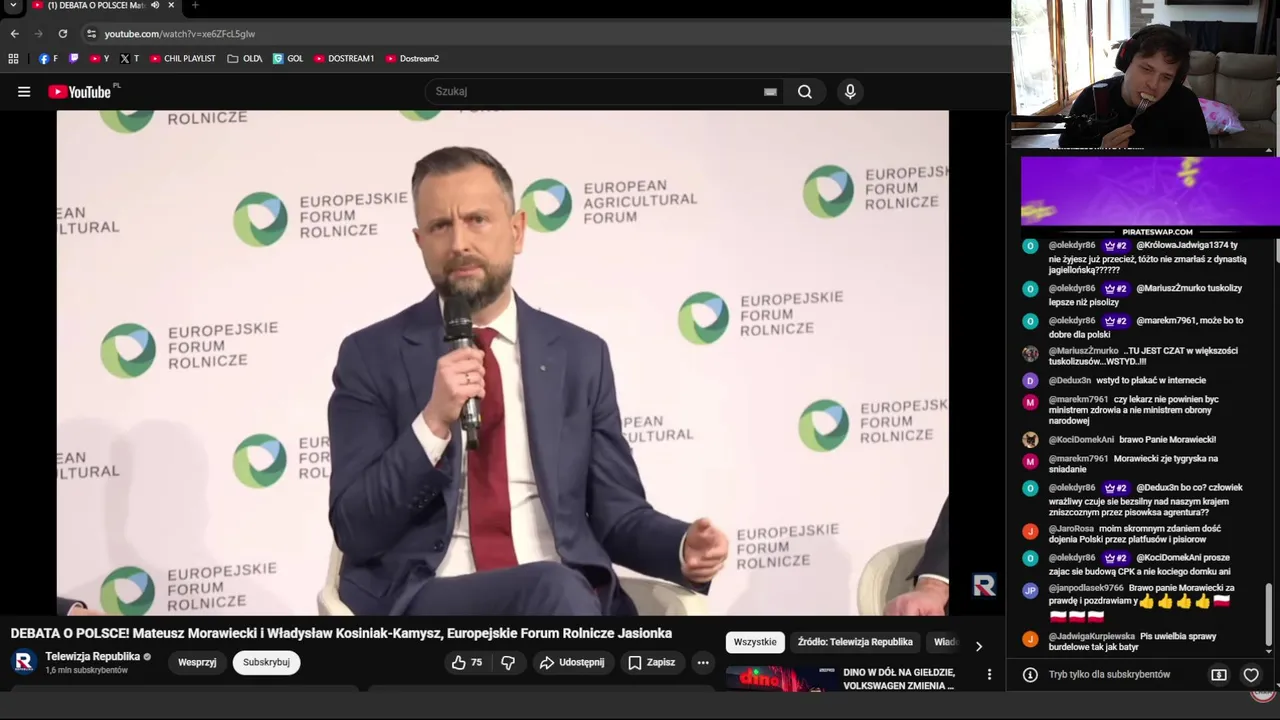Image resolution: width=1280 pixels, height=720 pixels.
Task: Start voice search with the microphone icon
Action: pyautogui.click(x=850, y=92)
